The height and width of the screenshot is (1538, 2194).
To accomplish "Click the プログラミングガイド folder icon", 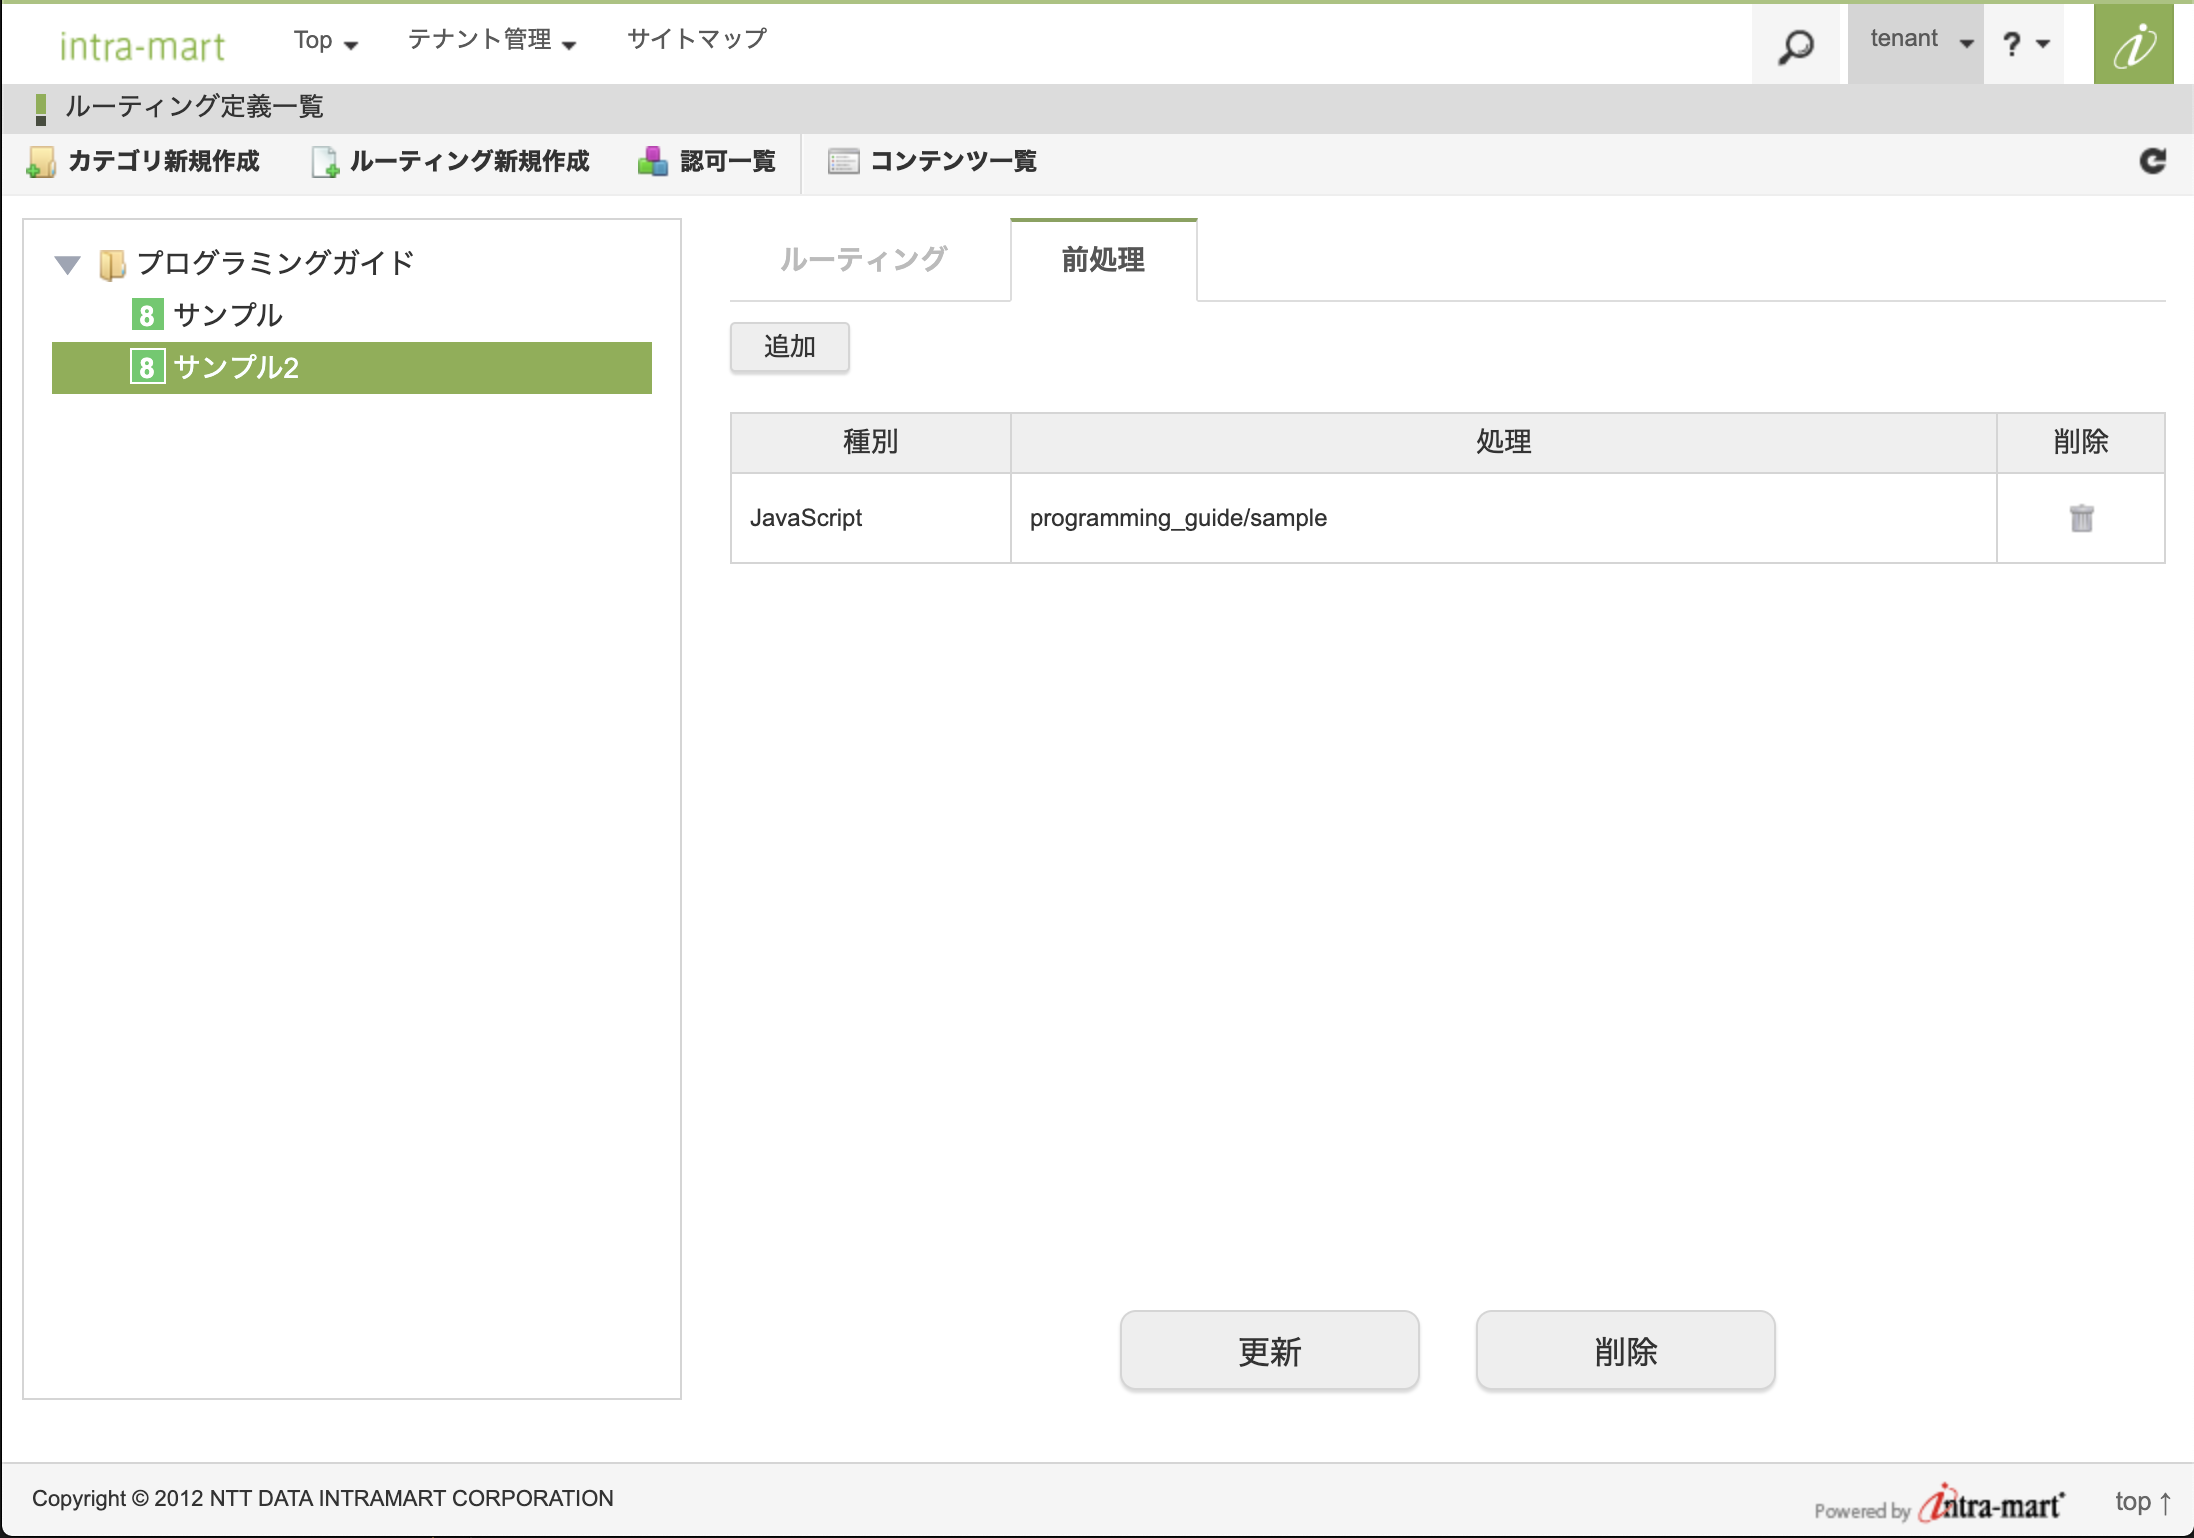I will point(112,265).
